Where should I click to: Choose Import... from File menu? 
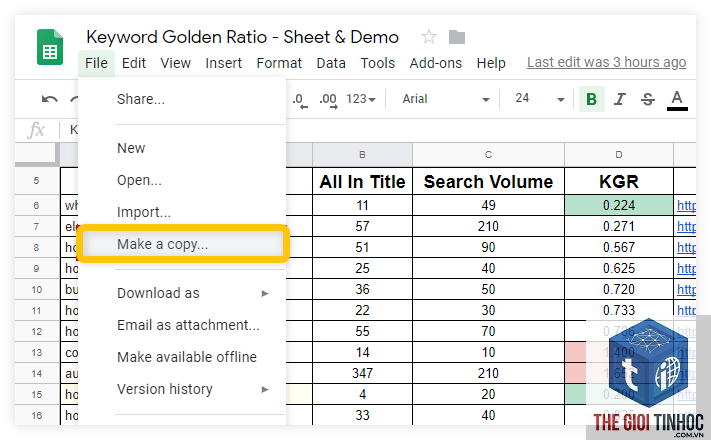[x=182, y=212]
